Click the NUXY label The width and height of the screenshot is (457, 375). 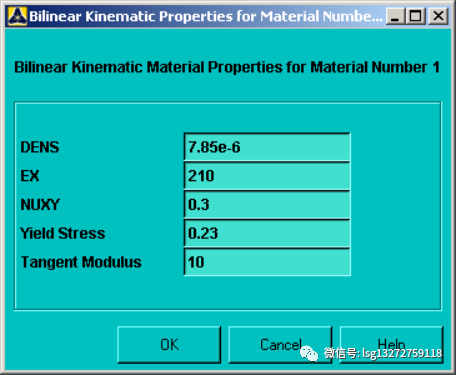[x=40, y=204]
